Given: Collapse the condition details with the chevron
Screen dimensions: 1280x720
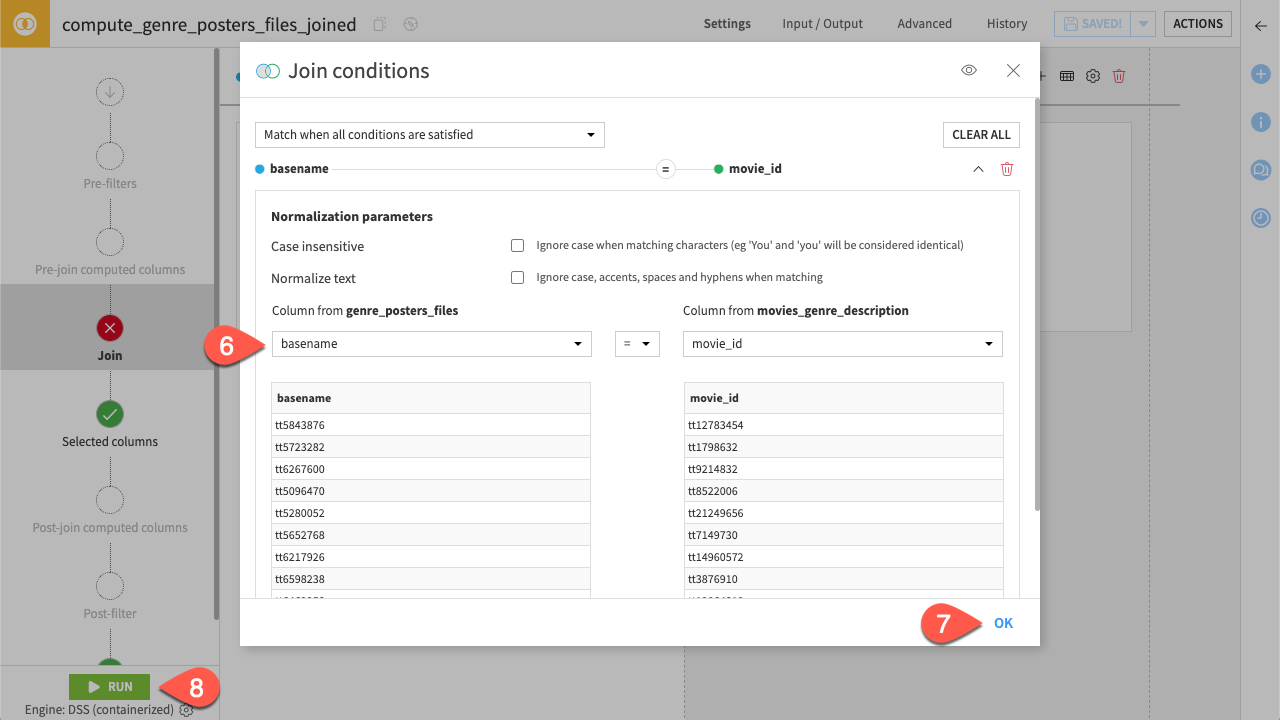Looking at the screenshot, I should tap(978, 169).
